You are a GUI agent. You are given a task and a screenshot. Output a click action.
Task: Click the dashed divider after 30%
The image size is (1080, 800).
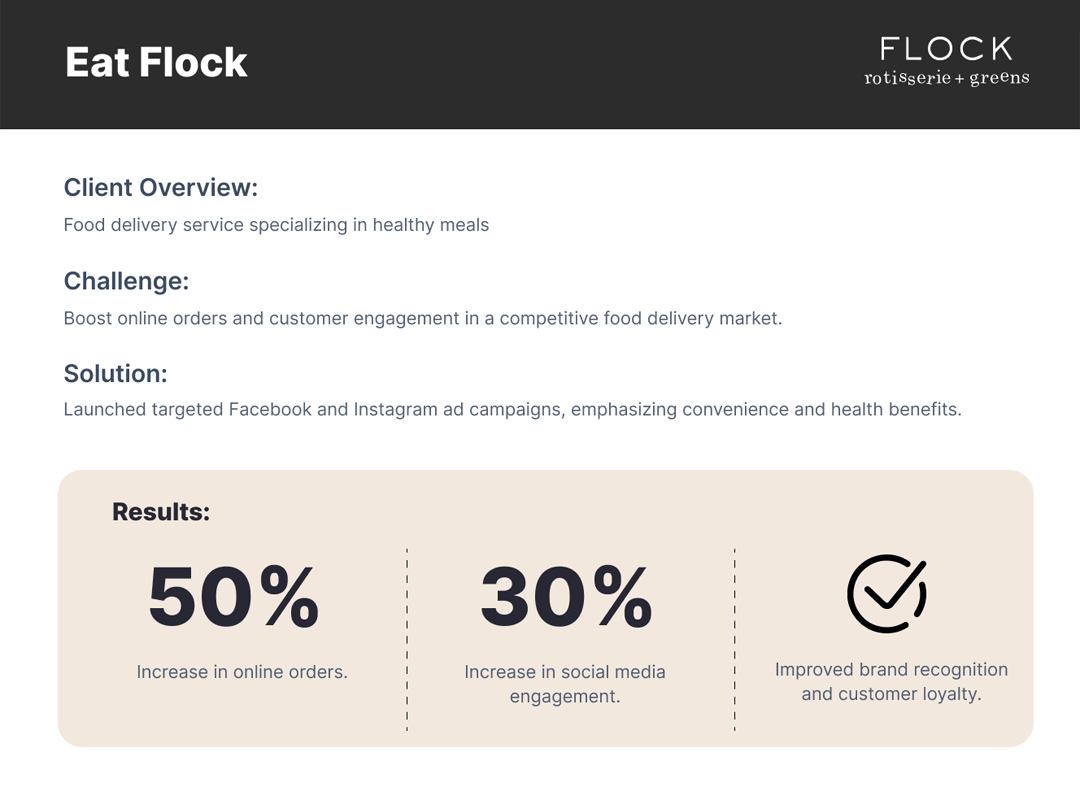735,639
